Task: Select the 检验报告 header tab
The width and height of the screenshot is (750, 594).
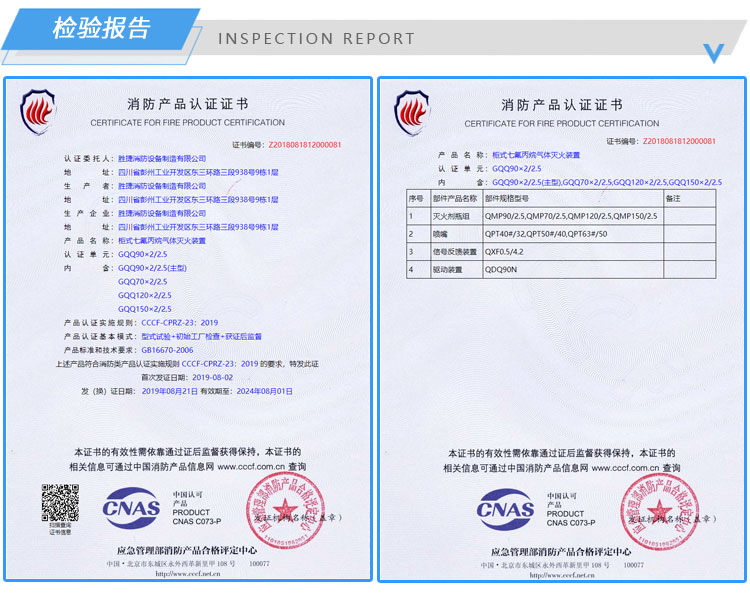Action: [x=101, y=28]
